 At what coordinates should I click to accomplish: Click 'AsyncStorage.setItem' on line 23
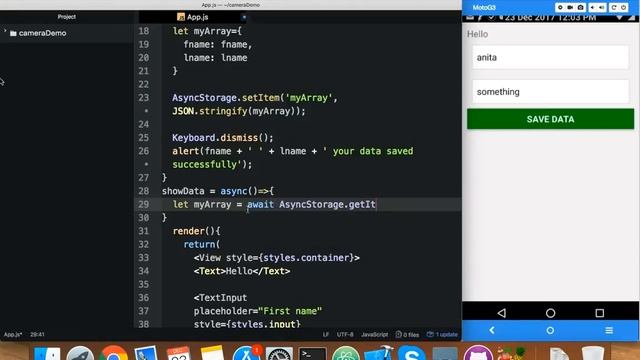(226, 98)
